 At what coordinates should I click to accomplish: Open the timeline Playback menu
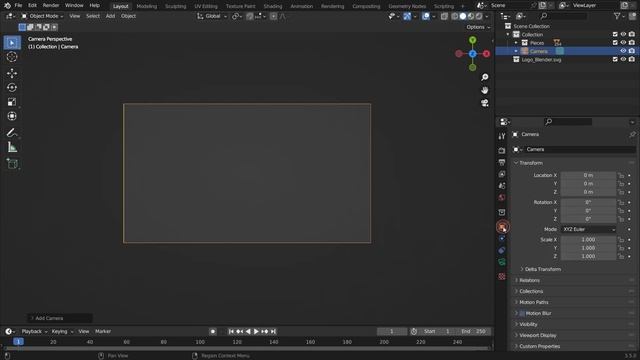pyautogui.click(x=34, y=331)
